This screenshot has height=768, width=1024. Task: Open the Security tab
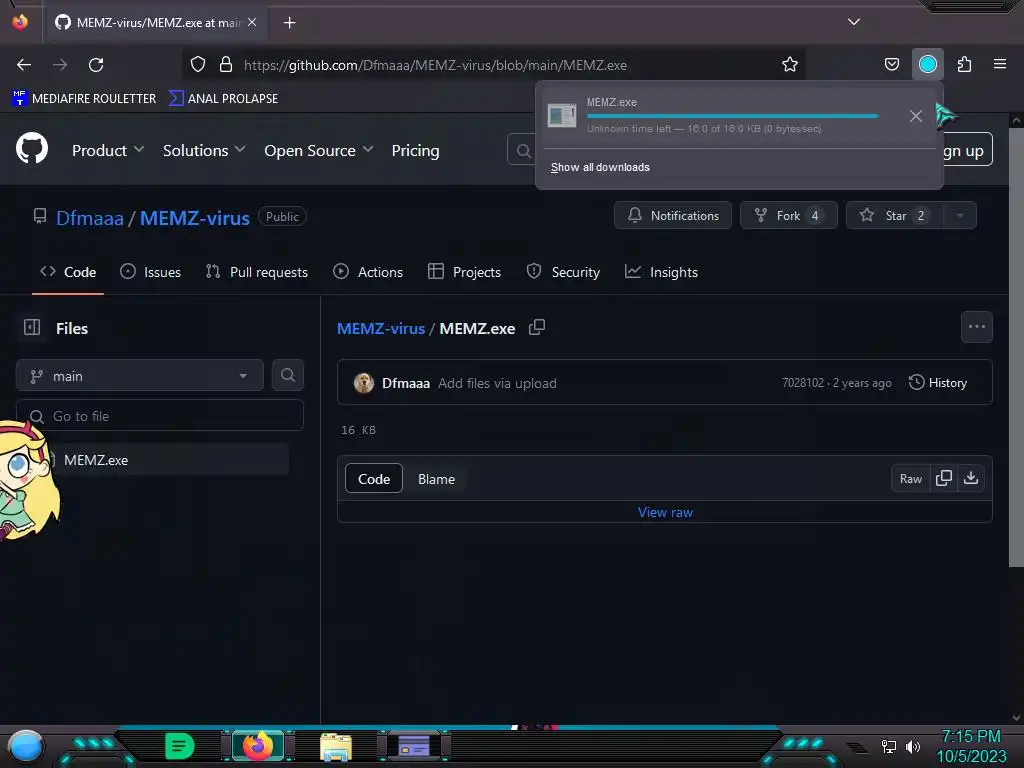563,272
